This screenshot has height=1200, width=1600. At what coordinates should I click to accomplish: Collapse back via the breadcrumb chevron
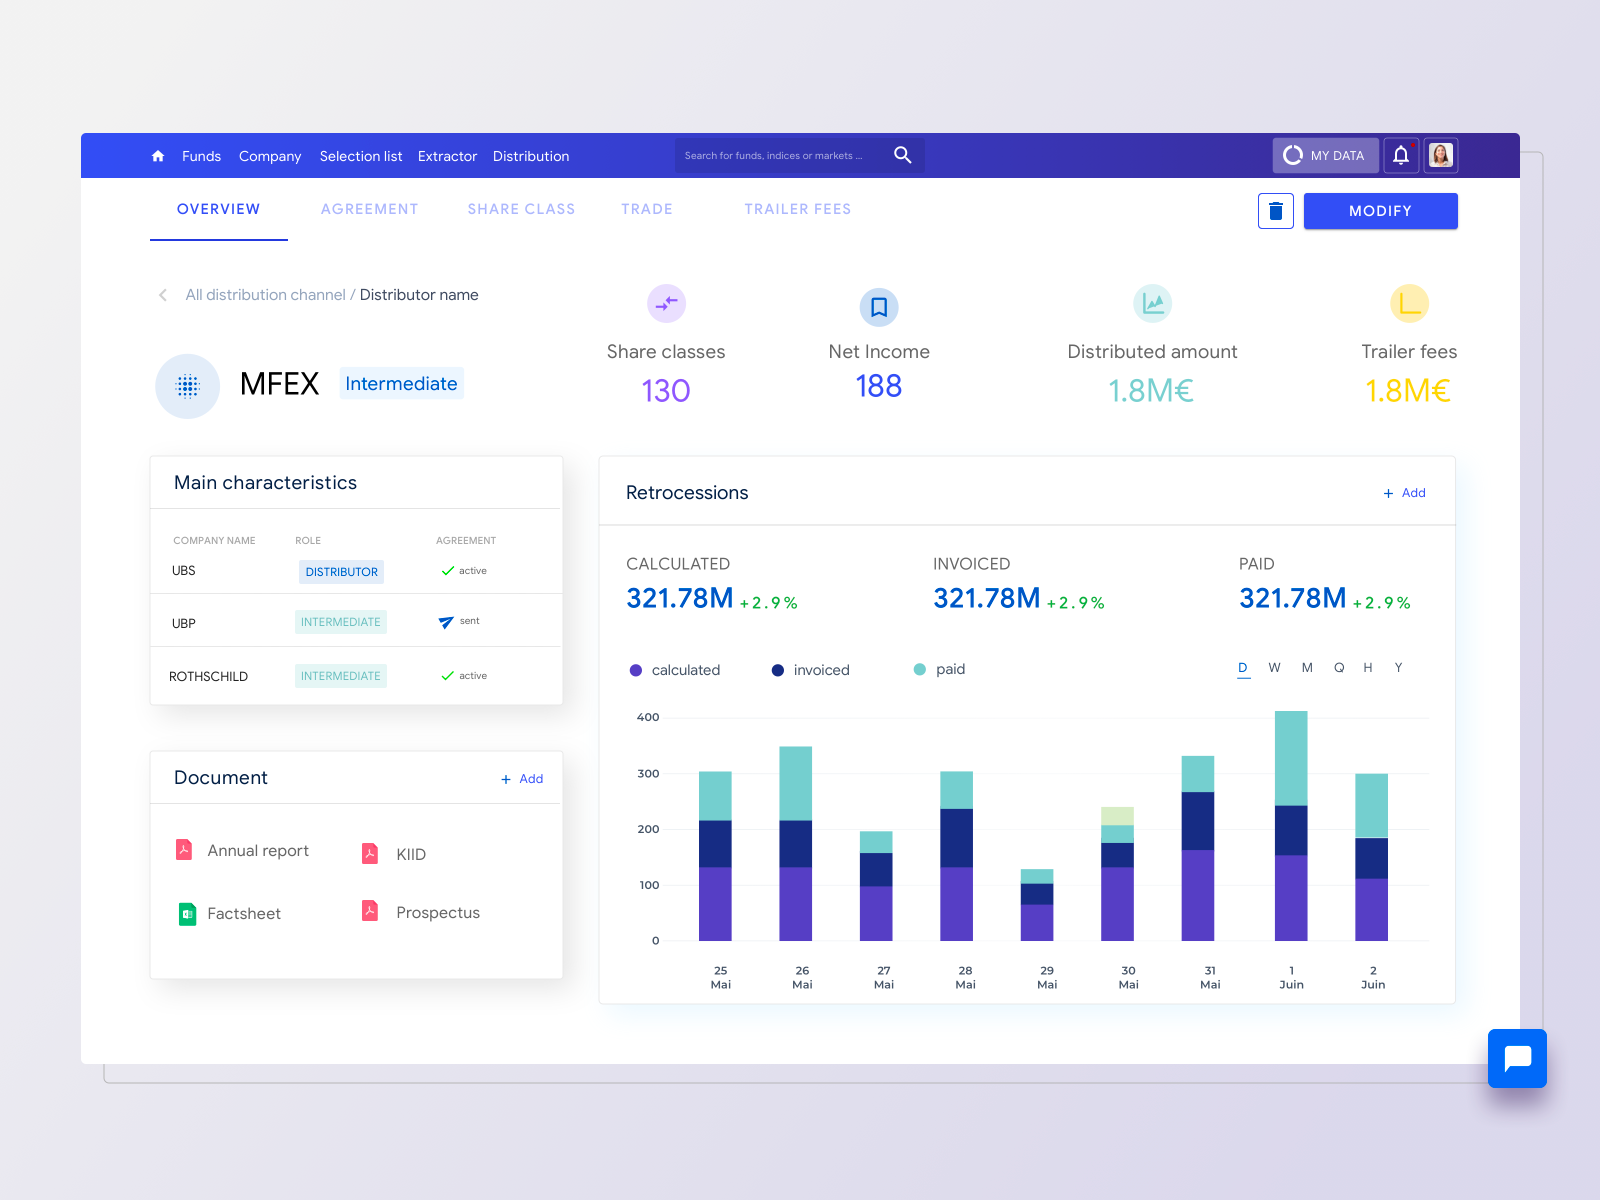point(162,294)
